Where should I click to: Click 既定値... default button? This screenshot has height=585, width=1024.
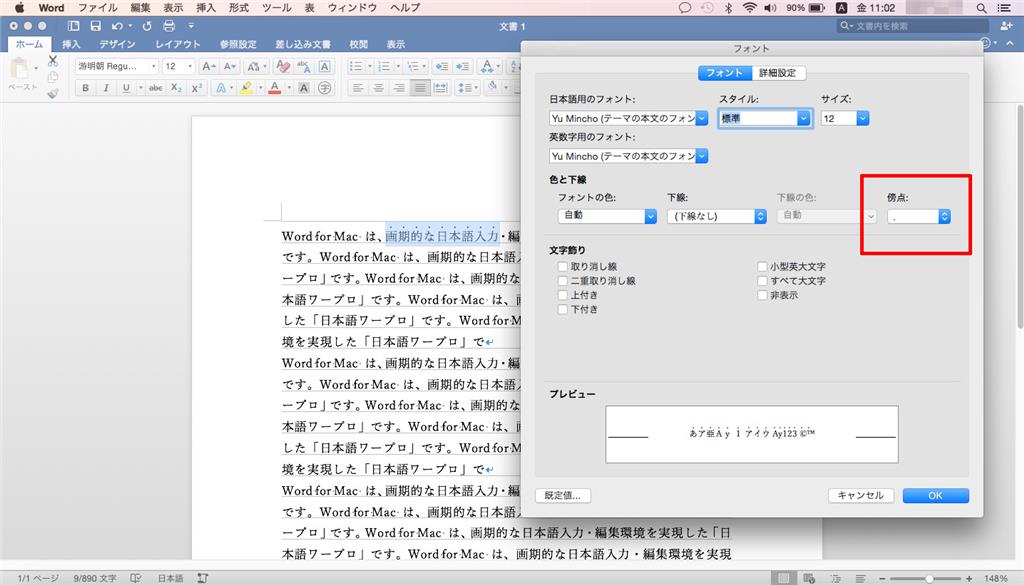[563, 496]
